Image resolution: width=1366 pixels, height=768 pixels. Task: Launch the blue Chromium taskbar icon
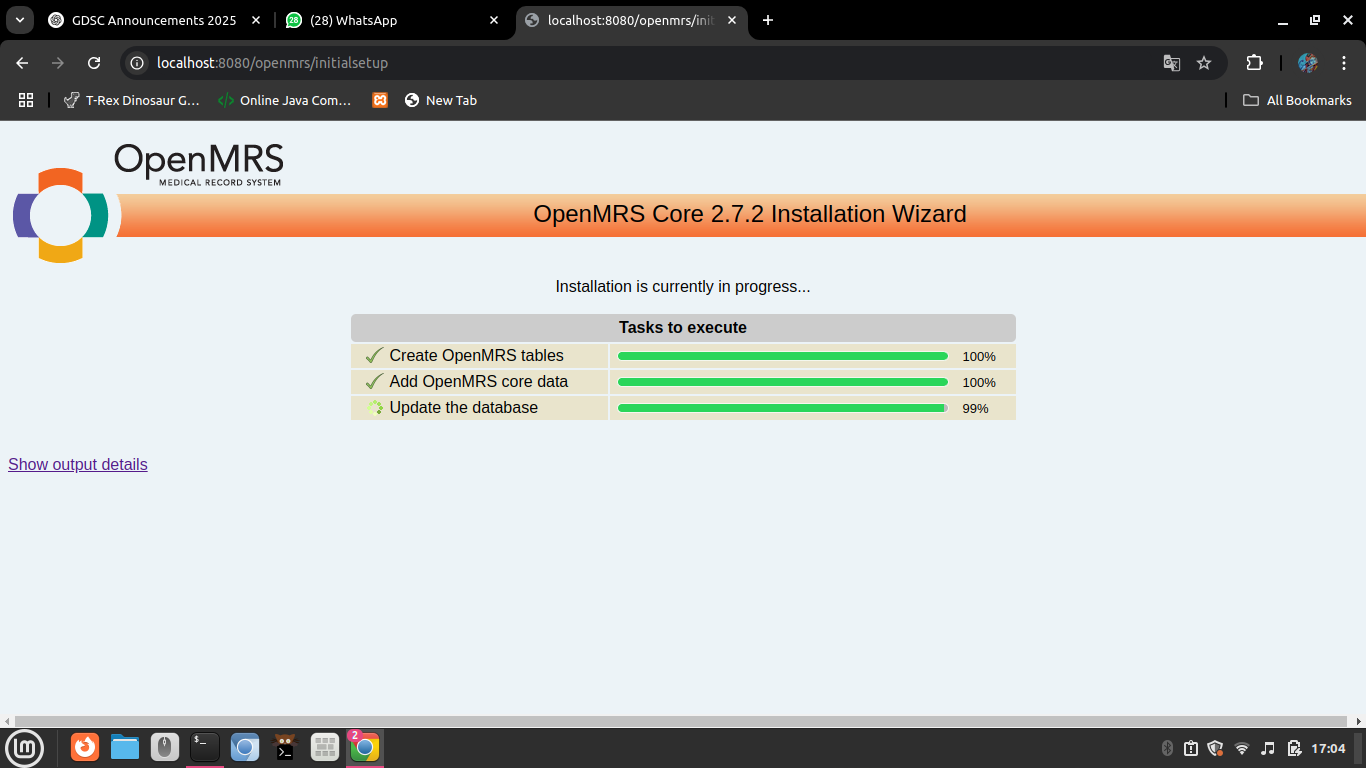click(245, 747)
